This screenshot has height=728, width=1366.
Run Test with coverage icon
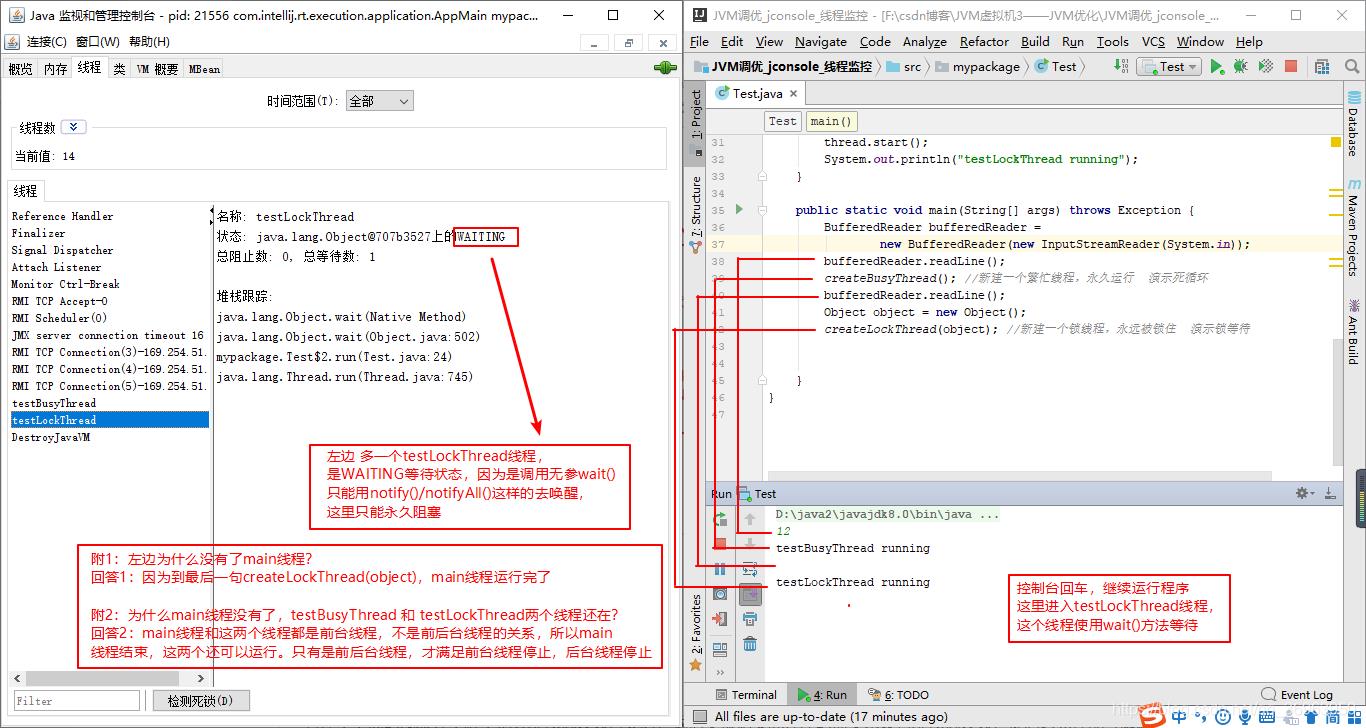pyautogui.click(x=1265, y=67)
